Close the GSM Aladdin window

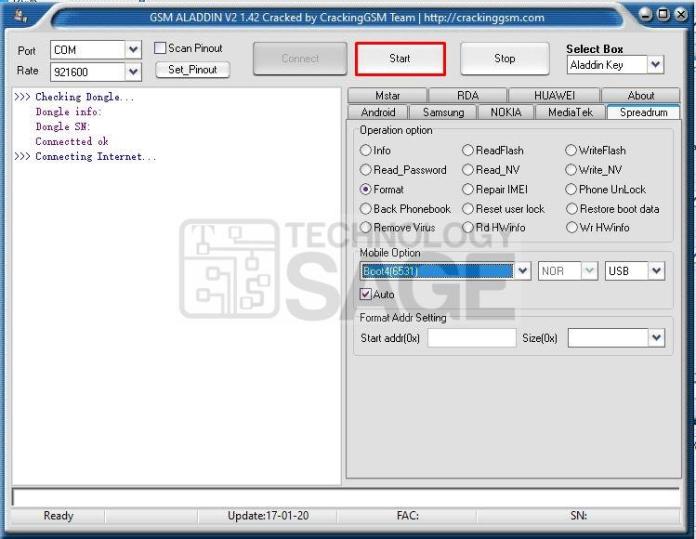tap(681, 15)
